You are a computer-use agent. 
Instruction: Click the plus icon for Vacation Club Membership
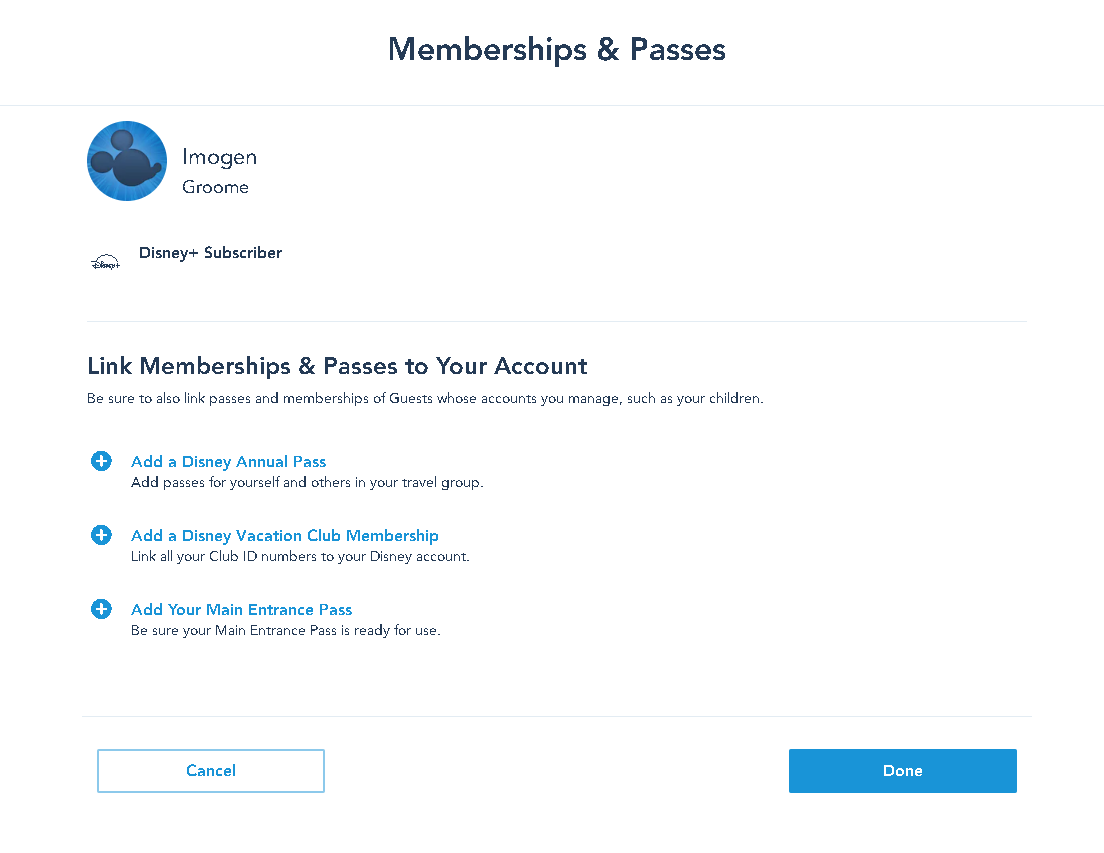pos(101,535)
